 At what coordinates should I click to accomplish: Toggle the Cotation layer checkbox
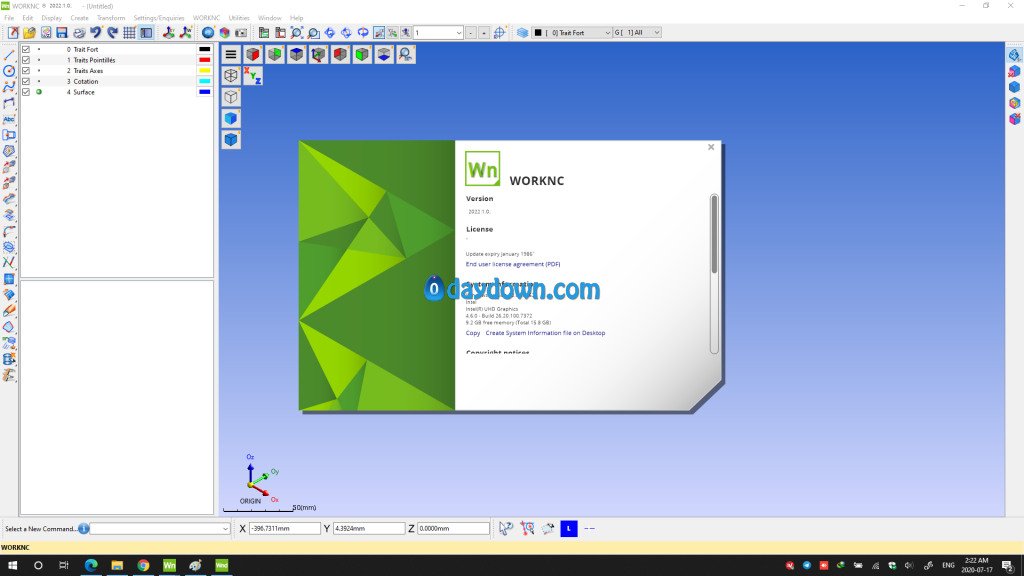coord(26,82)
